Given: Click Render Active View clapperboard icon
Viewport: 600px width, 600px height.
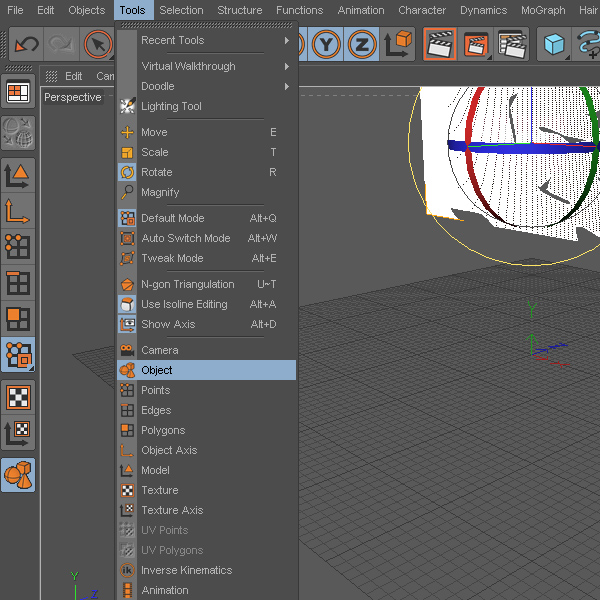Looking at the screenshot, I should 440,44.
